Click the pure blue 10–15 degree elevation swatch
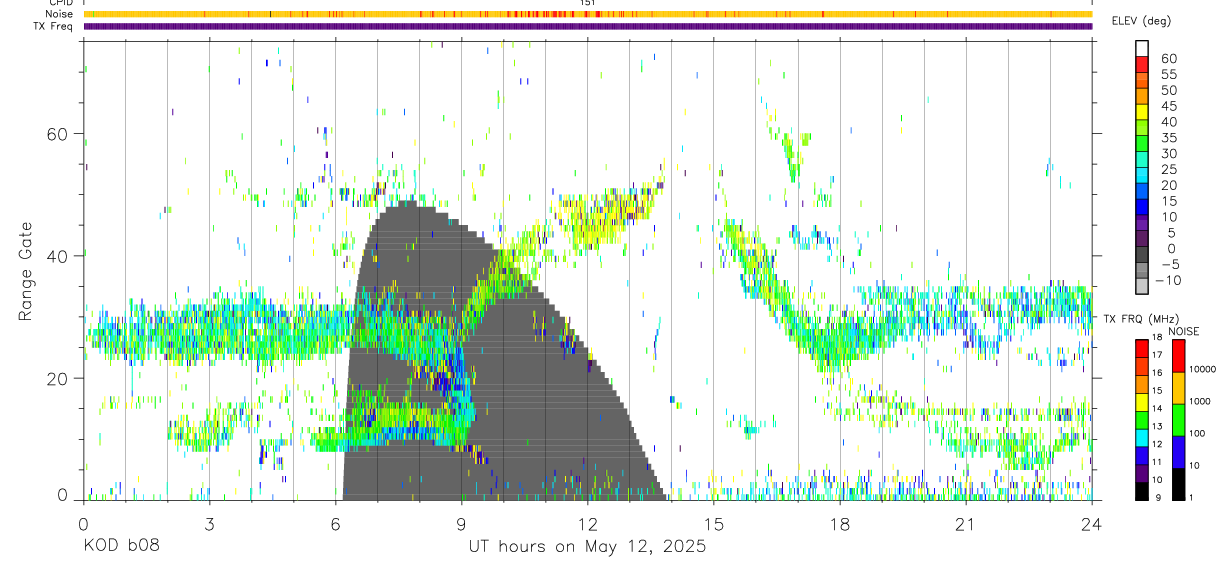Image resolution: width=1228 pixels, height=567 pixels. click(x=1142, y=209)
